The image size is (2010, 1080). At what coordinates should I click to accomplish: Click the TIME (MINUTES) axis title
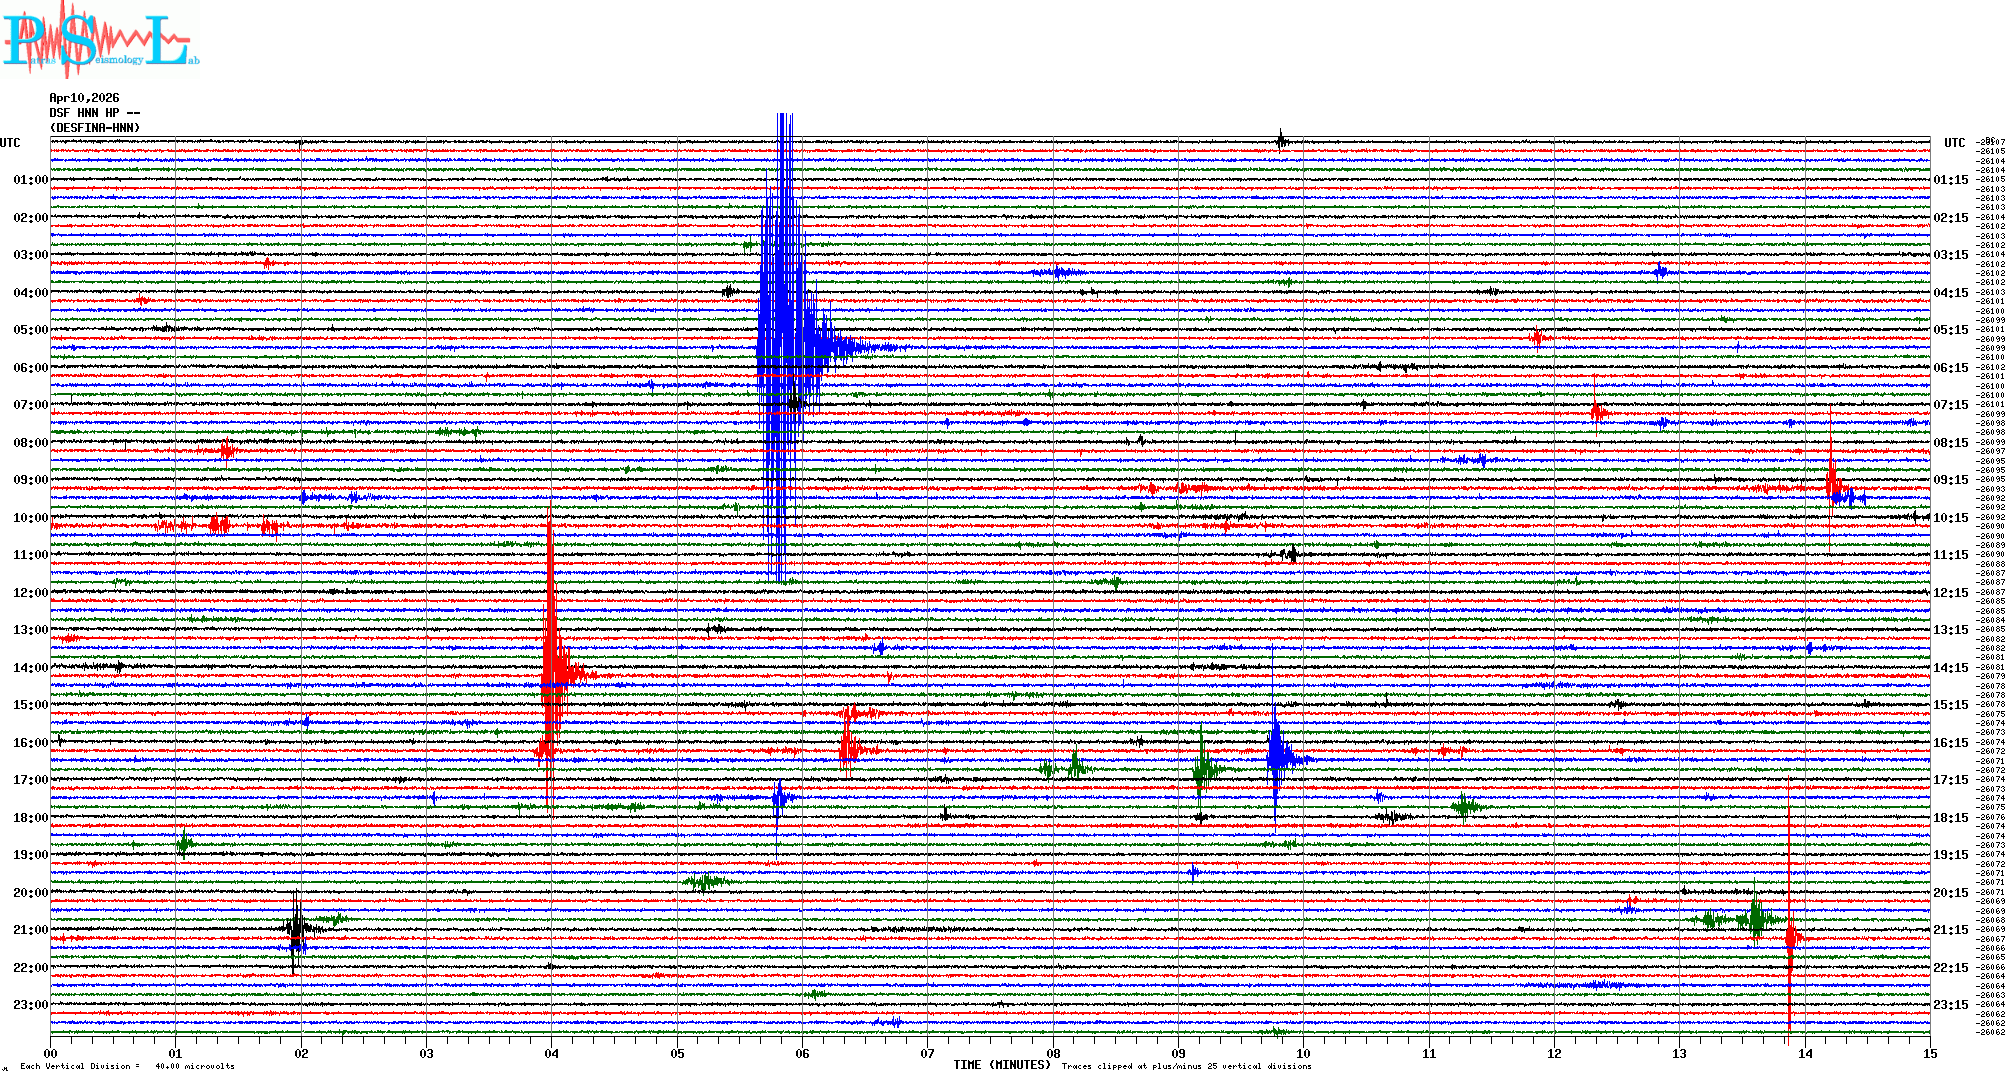click(1002, 1065)
